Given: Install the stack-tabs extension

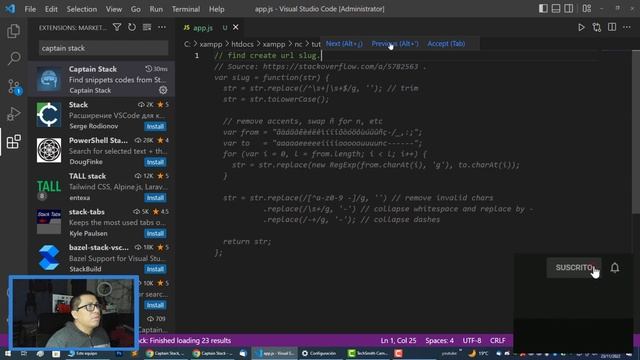Looking at the screenshot, I should [155, 233].
